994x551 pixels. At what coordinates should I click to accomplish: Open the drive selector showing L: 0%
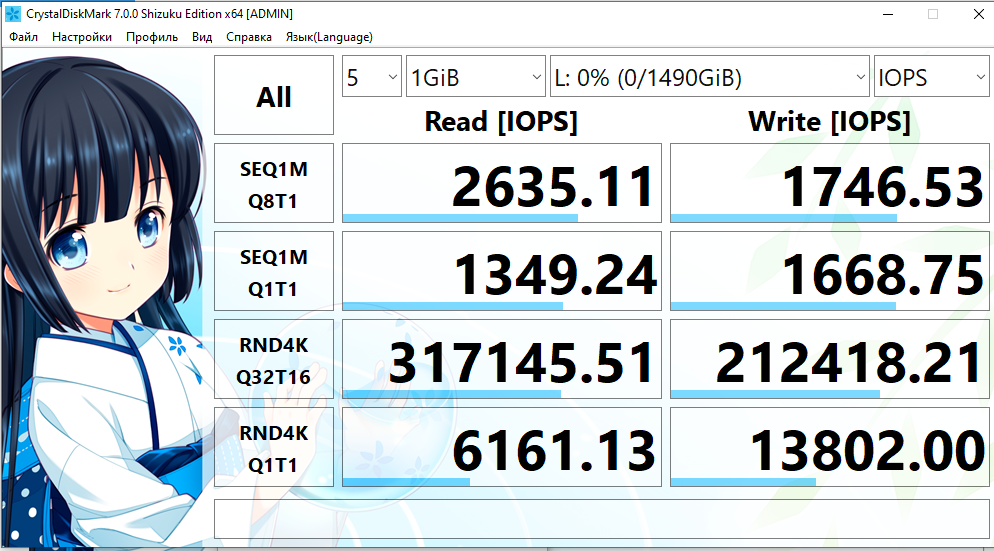pyautogui.click(x=709, y=77)
